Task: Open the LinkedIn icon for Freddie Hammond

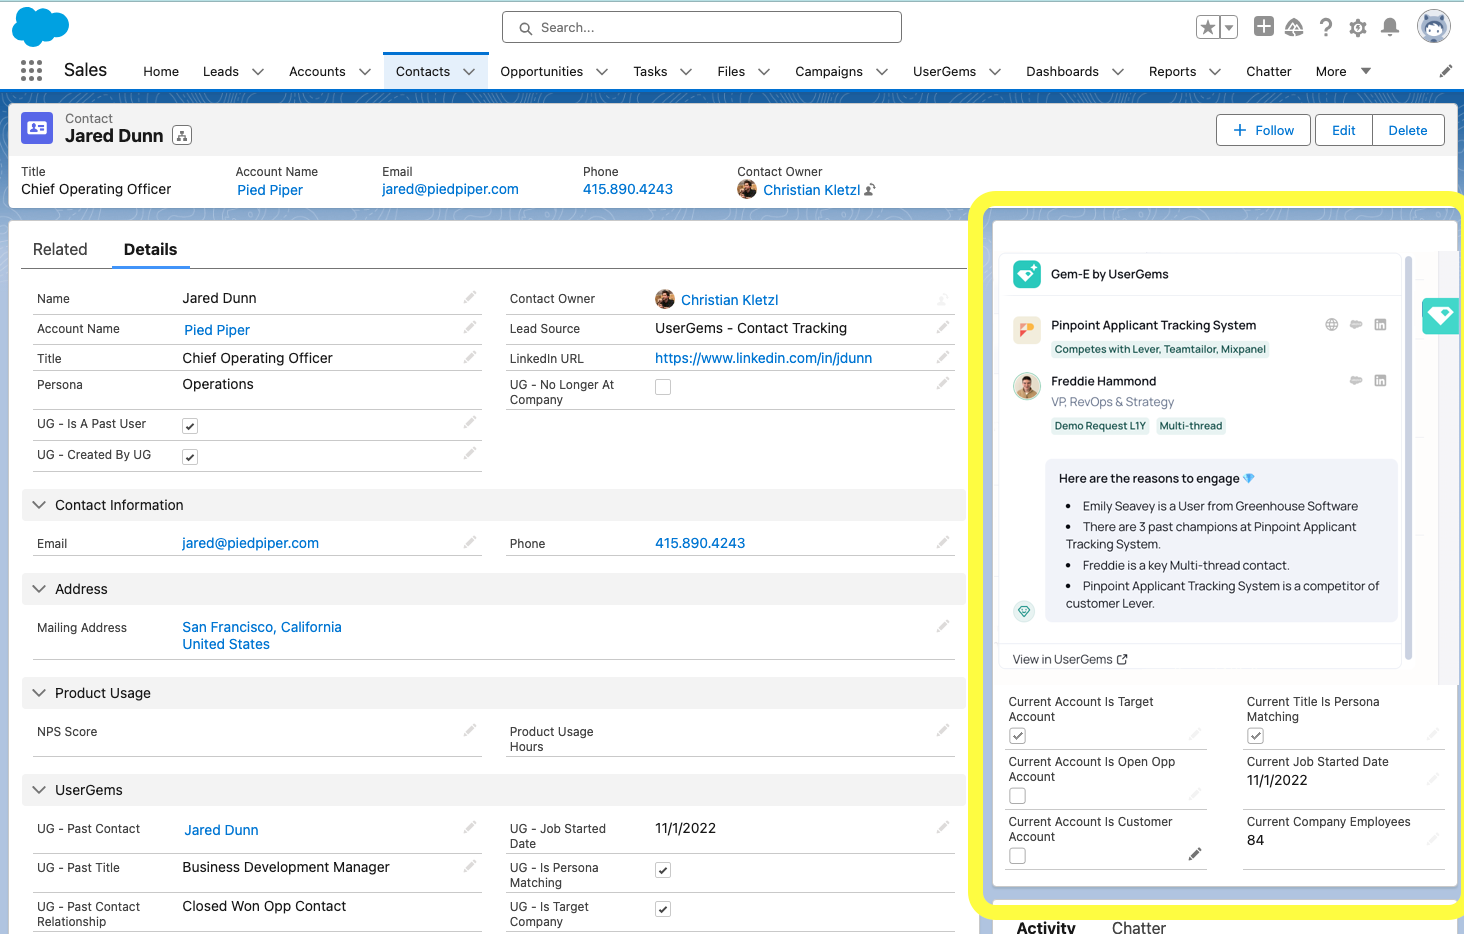Action: coord(1380,381)
